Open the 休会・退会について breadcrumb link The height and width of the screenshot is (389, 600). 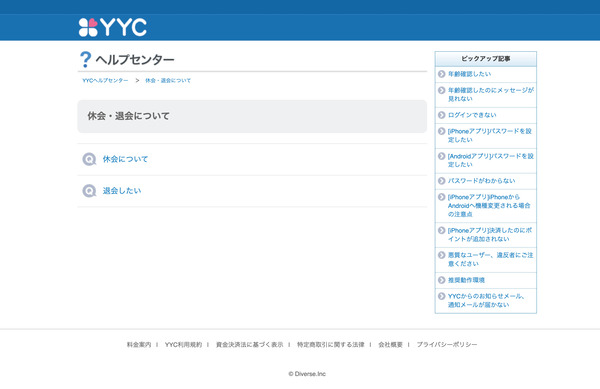[x=168, y=80]
